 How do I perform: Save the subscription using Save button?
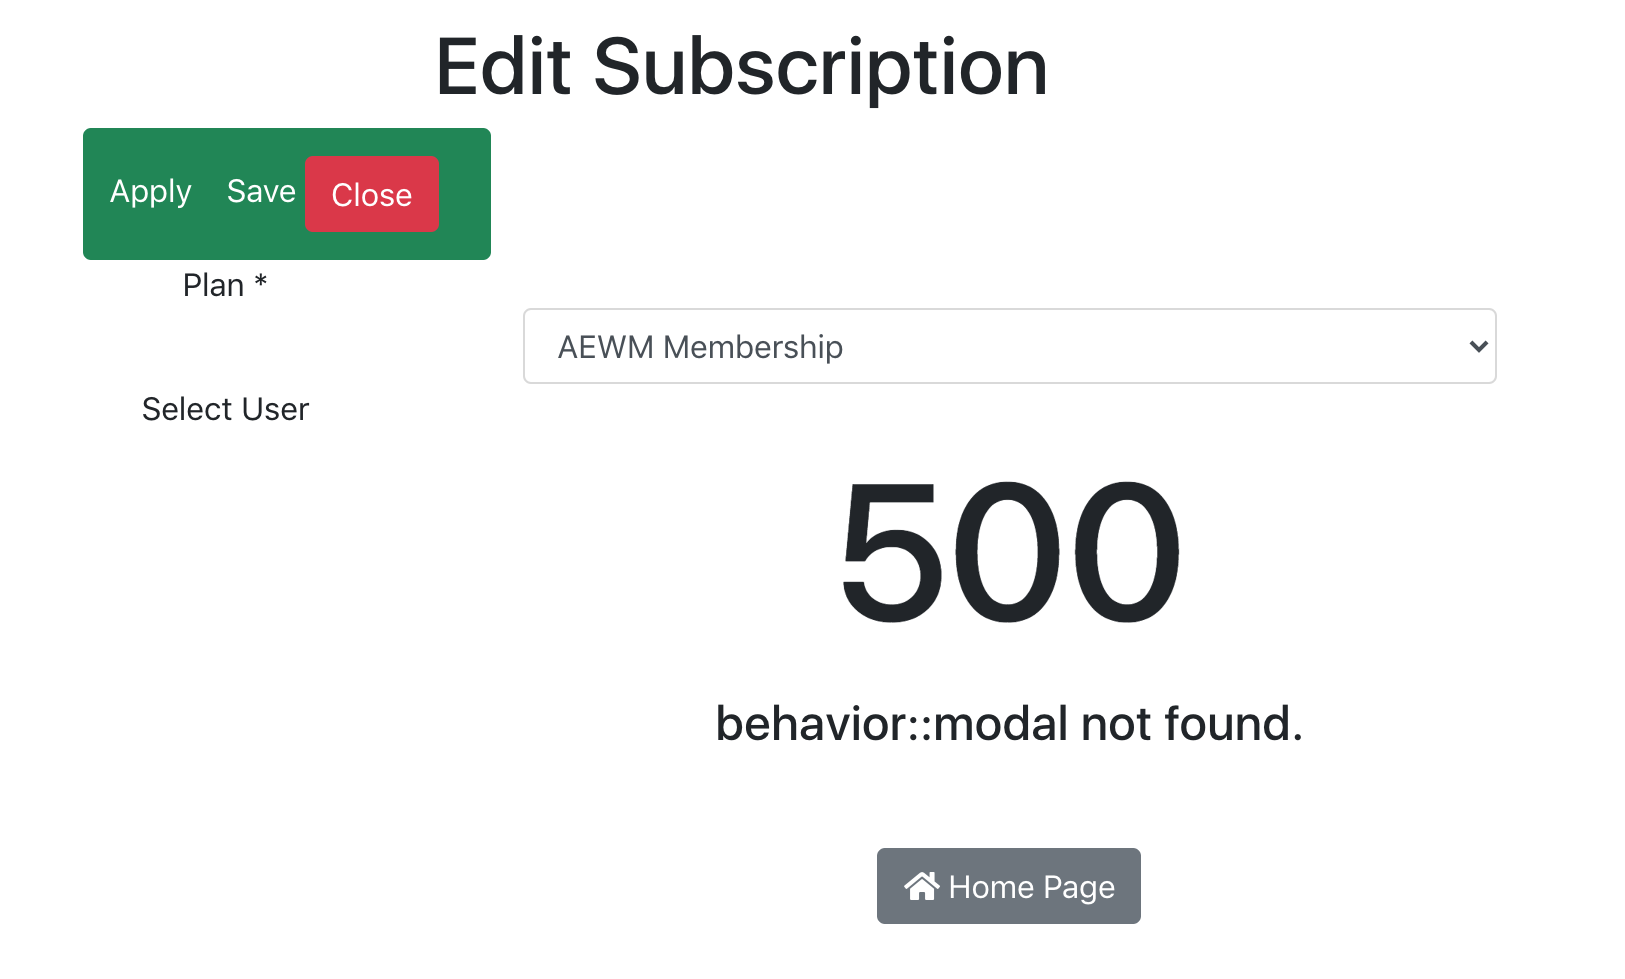pos(261,191)
